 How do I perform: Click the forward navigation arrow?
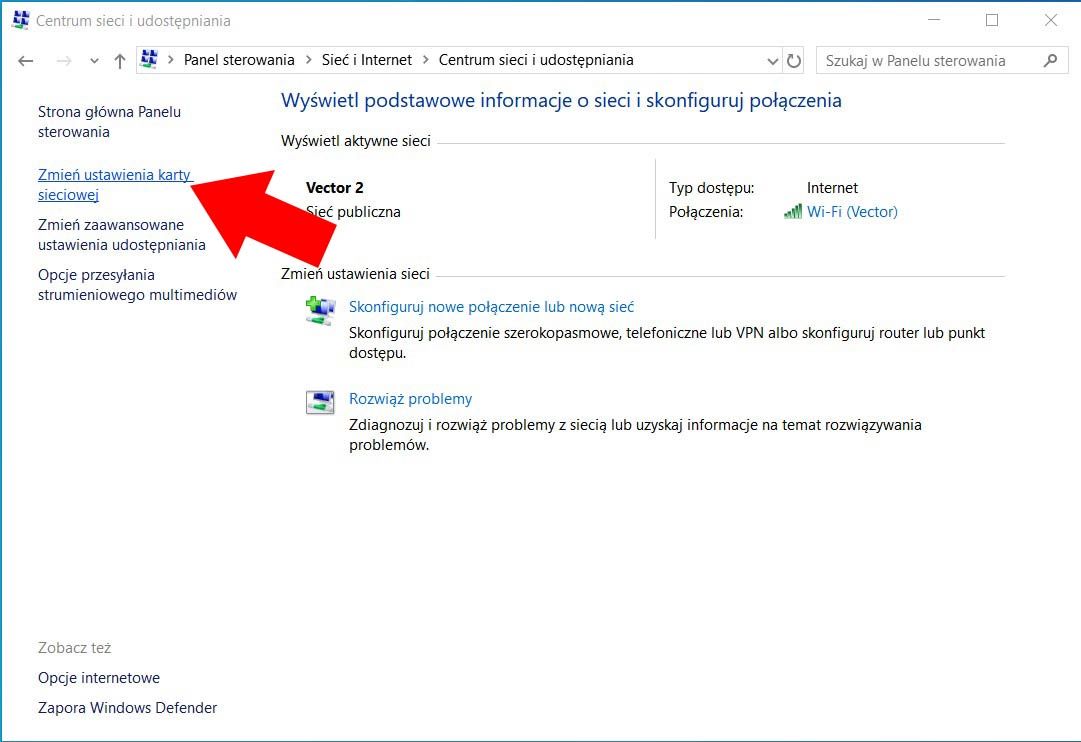[63, 61]
